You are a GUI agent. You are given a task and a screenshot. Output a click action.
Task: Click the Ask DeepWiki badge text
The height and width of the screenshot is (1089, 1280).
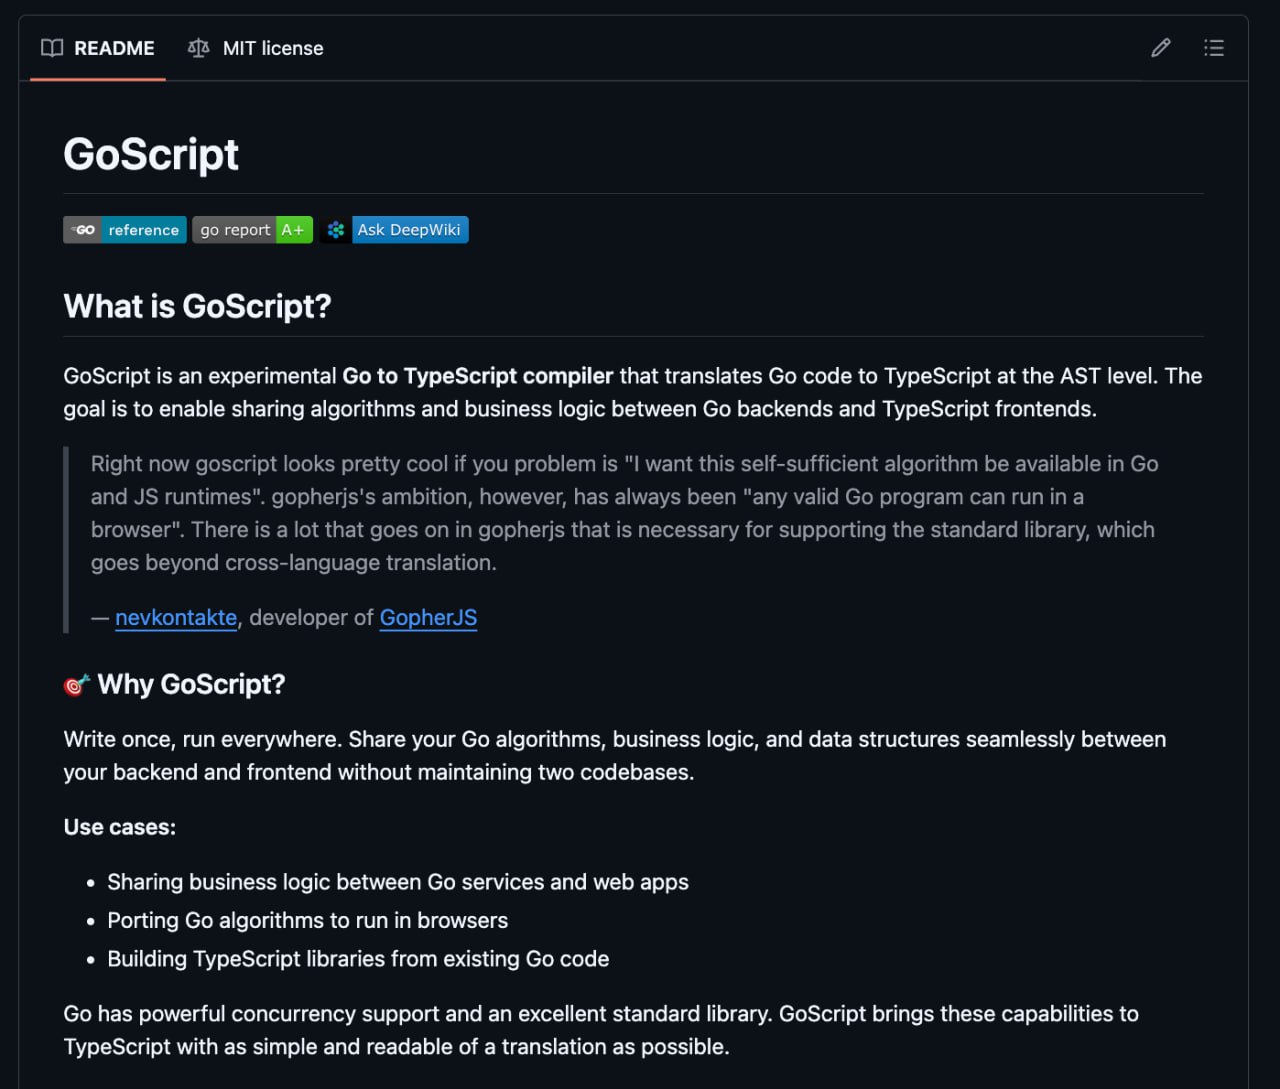point(409,230)
